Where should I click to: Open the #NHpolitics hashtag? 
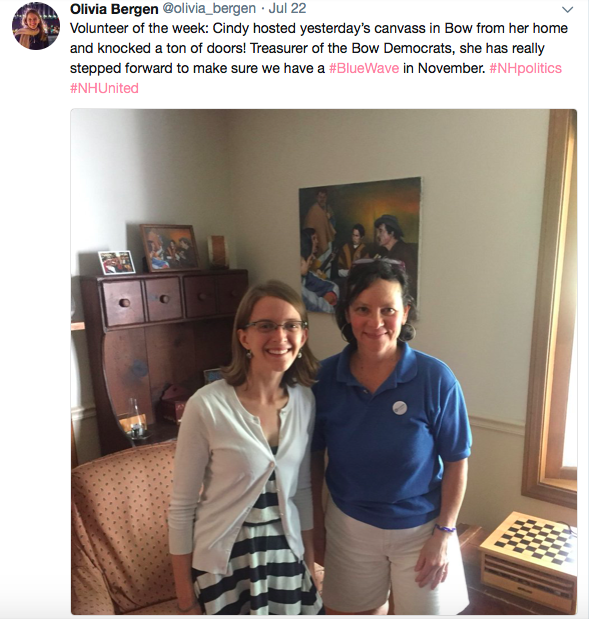[525, 68]
